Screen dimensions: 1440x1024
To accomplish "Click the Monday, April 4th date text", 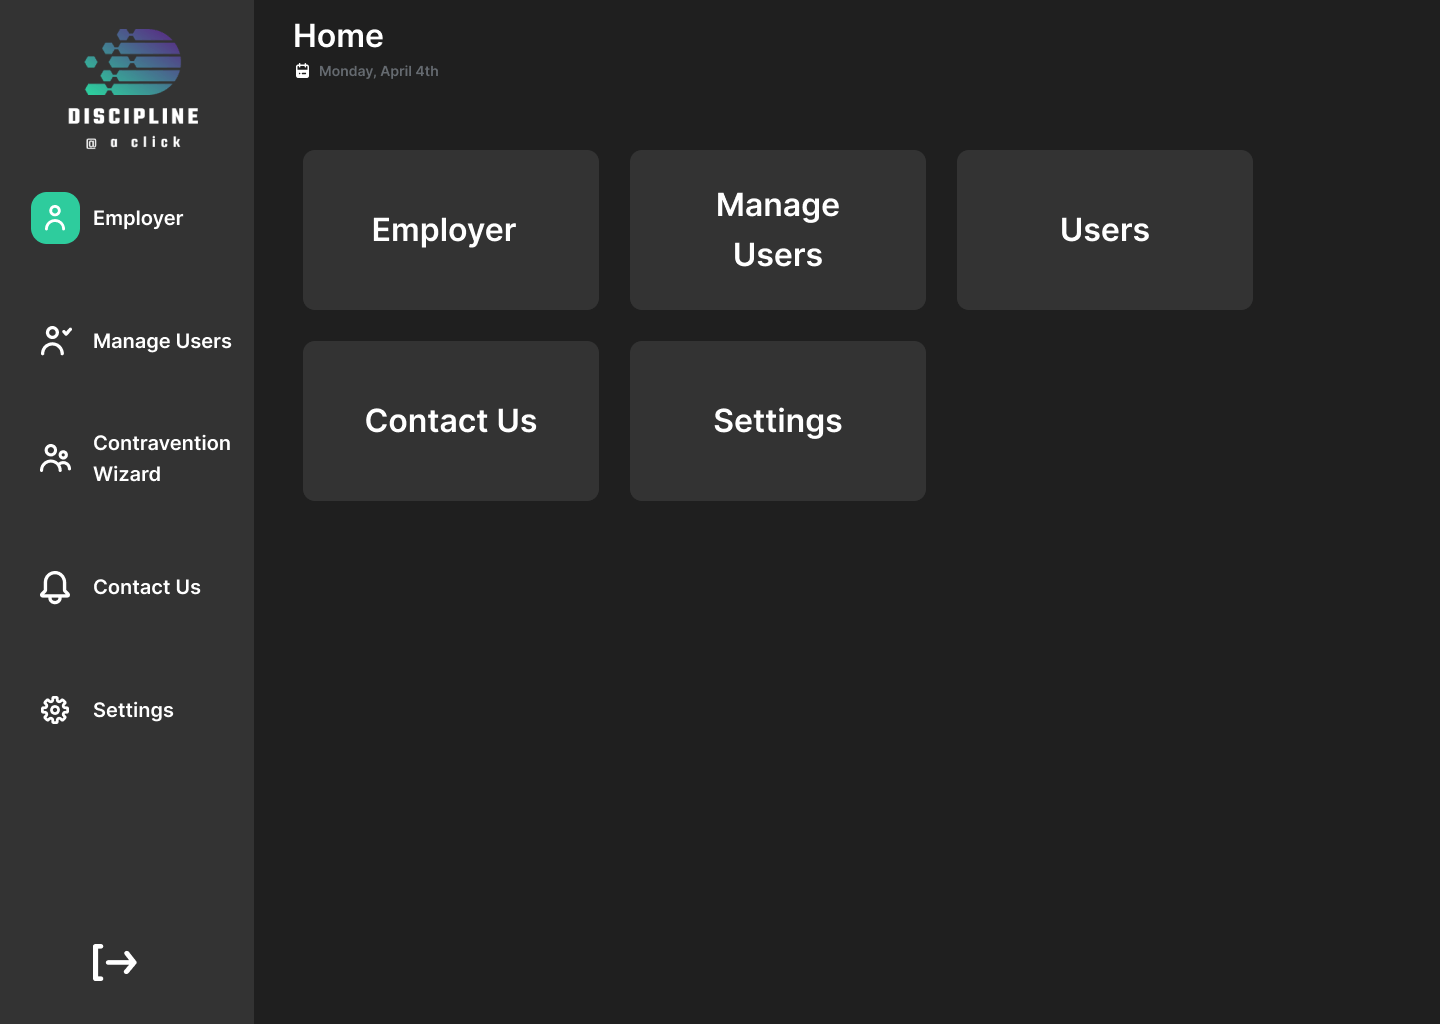I will [379, 71].
